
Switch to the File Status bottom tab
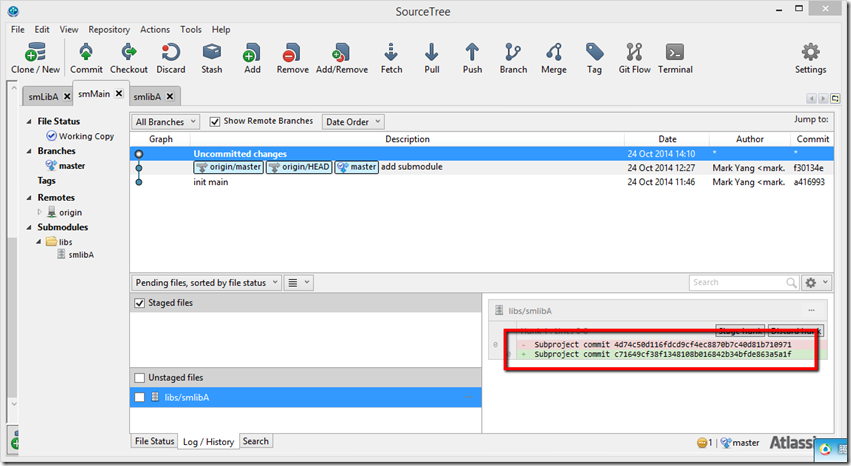click(x=154, y=441)
